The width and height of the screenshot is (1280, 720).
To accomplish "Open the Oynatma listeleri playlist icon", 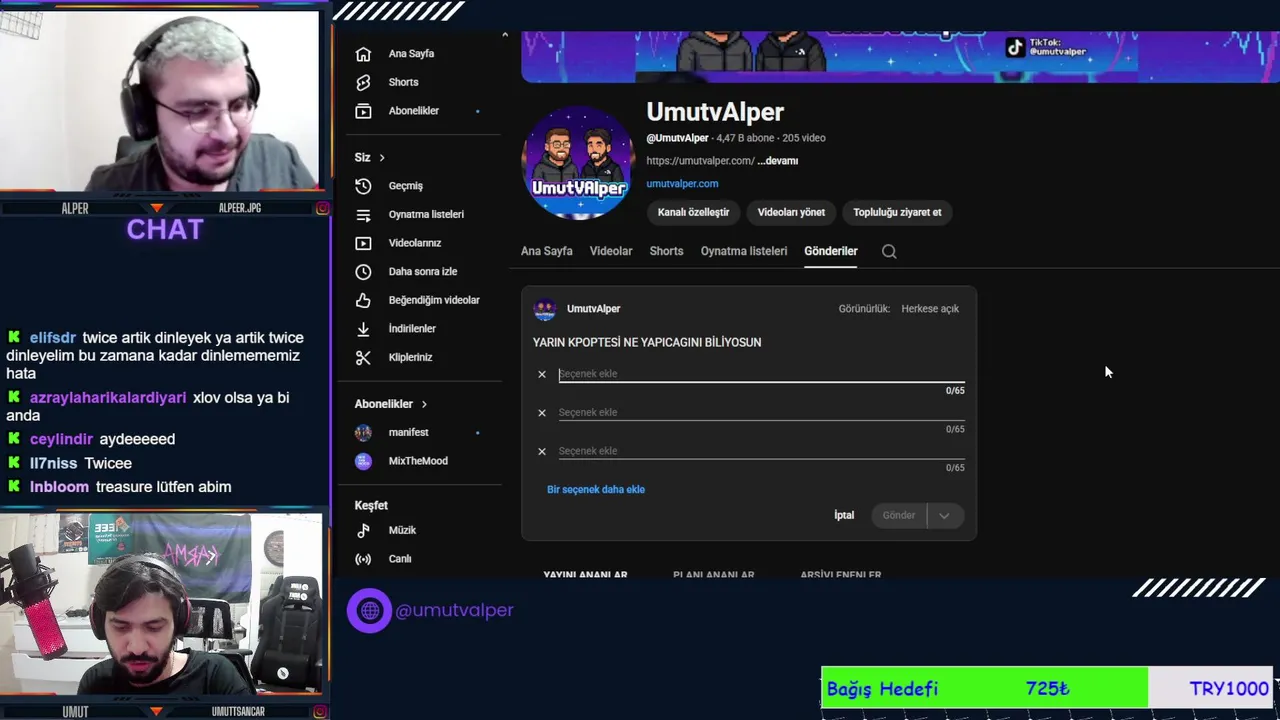I will coord(363,214).
